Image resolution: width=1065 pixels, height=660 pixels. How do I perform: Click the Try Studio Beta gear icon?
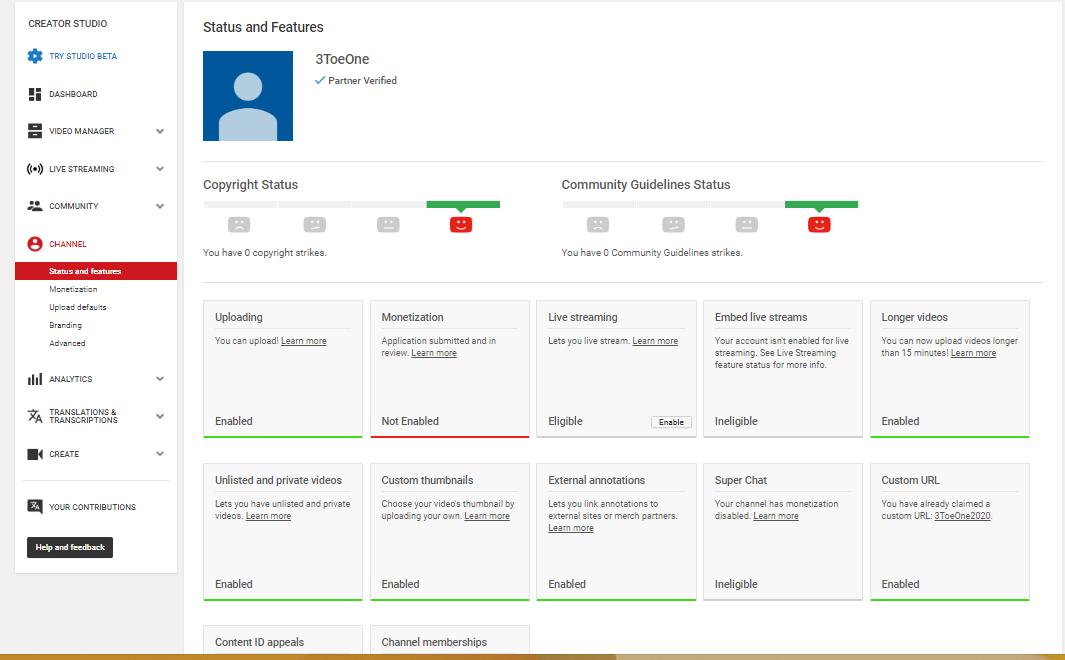point(35,56)
